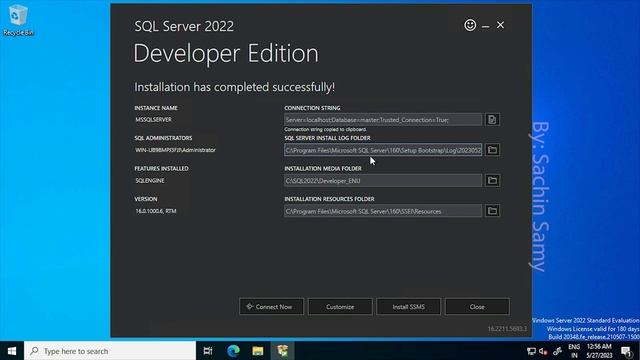Click the Connect Now button

[271, 307]
